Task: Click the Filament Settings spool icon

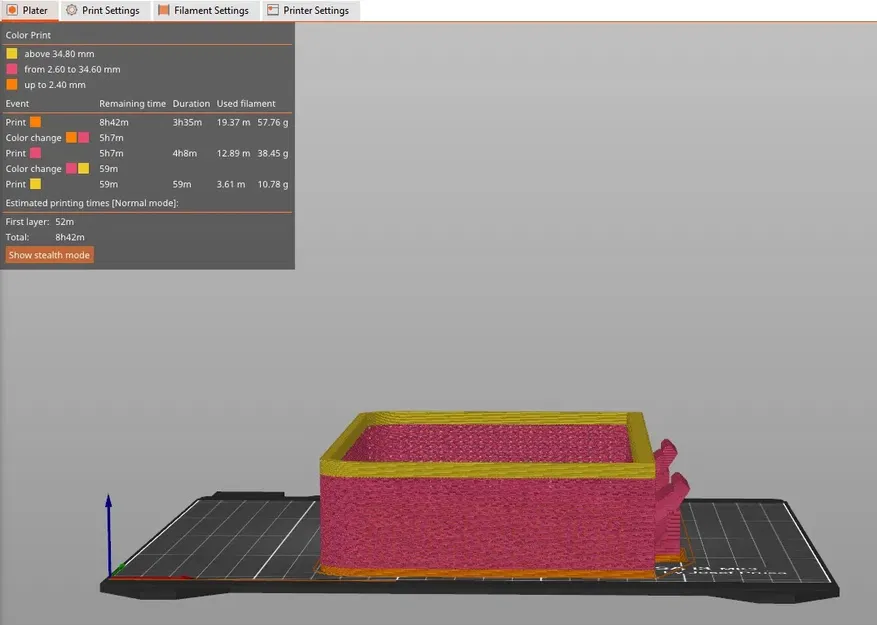Action: click(166, 10)
